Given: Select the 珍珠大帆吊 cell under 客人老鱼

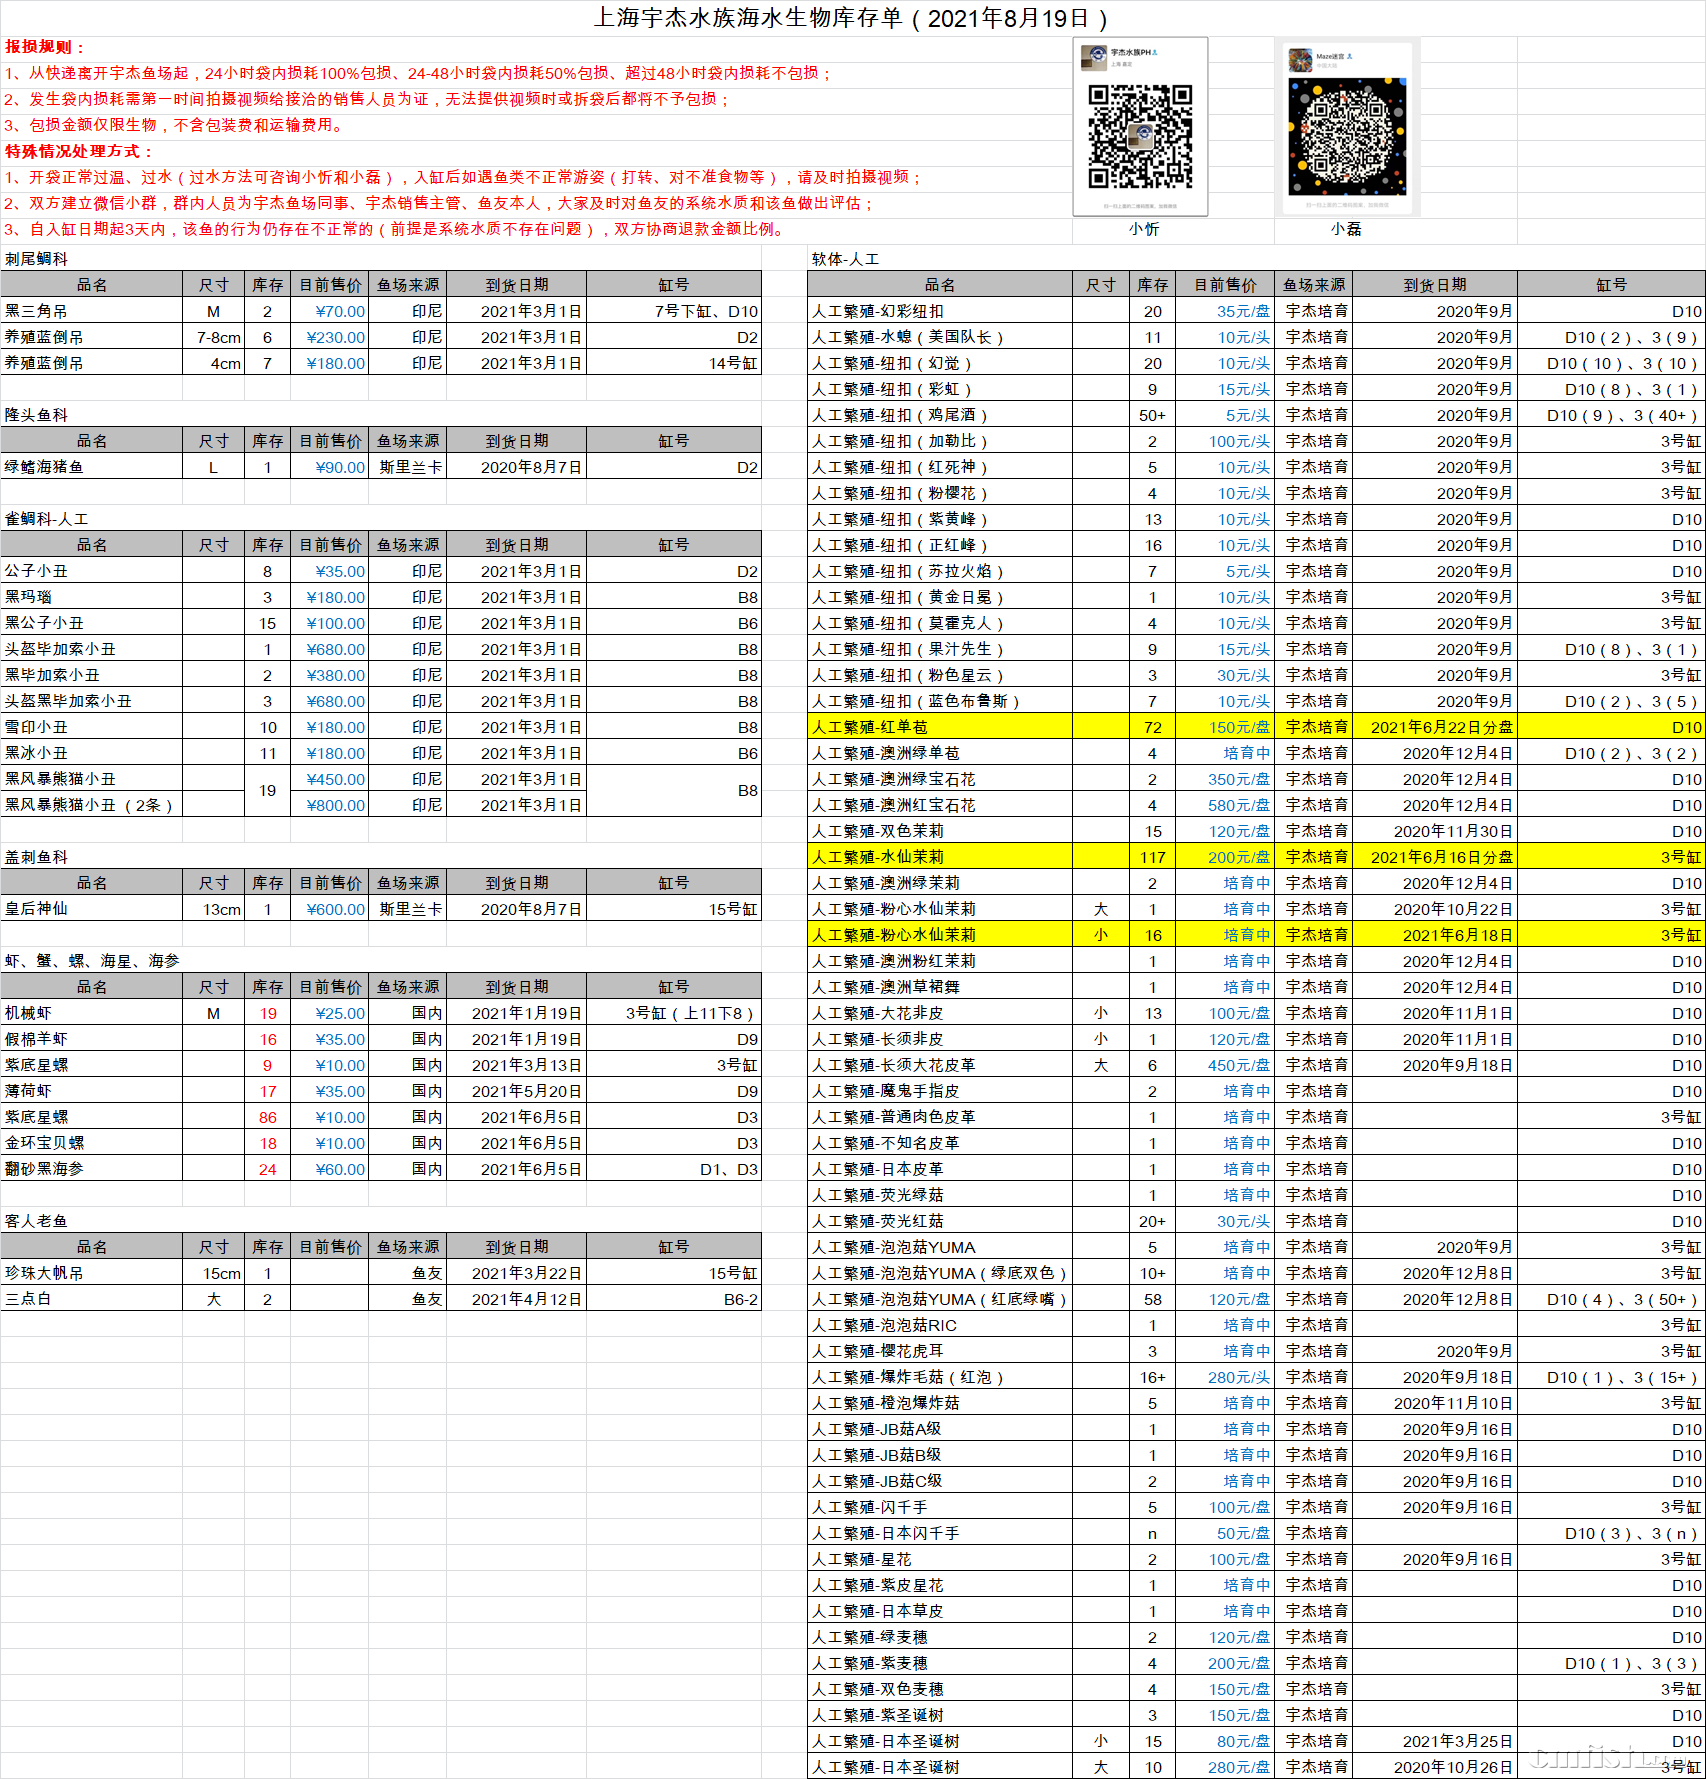Looking at the screenshot, I should point(92,1273).
